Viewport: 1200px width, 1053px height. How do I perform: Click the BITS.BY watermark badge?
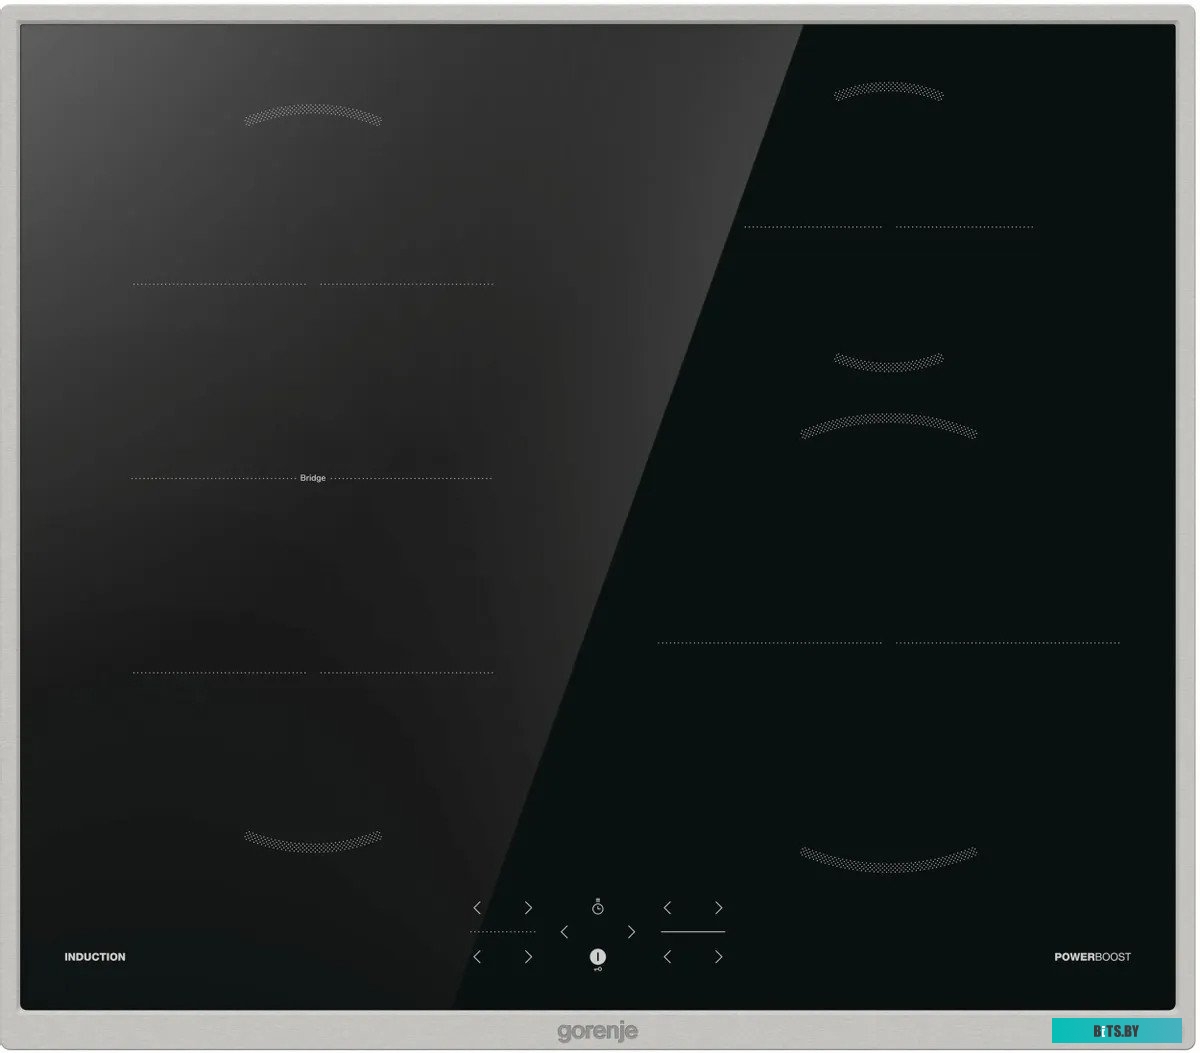point(1116,1031)
